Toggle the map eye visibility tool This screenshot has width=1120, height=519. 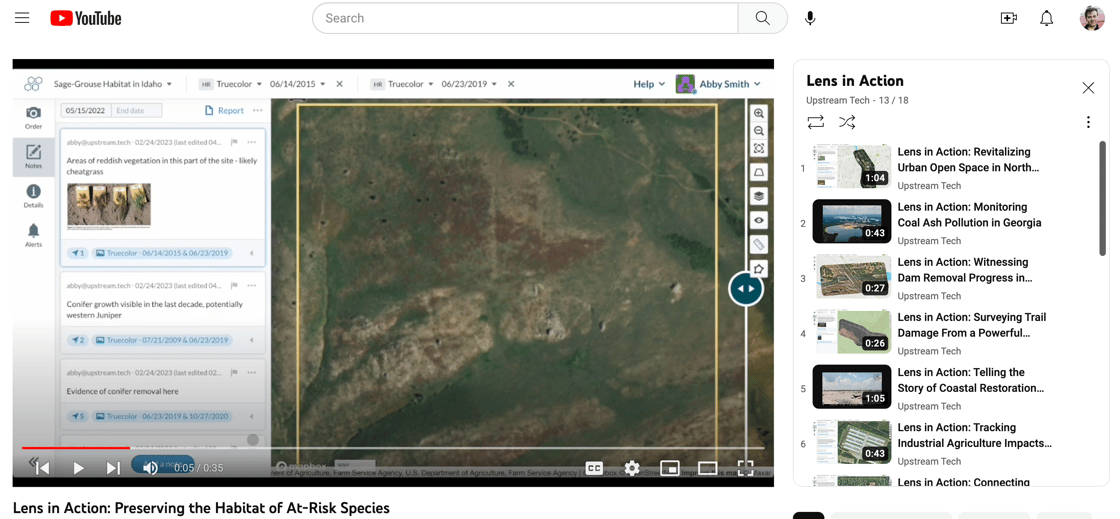coord(759,221)
